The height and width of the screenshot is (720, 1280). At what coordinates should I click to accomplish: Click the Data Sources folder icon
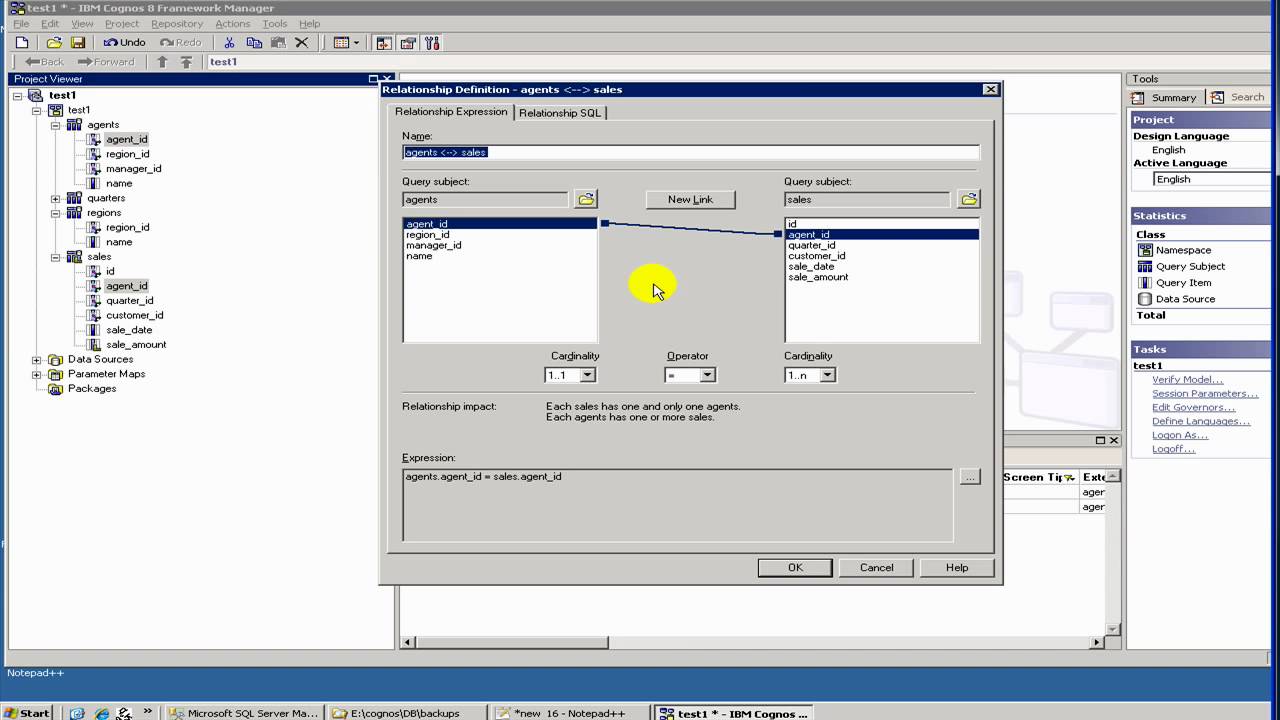57,359
